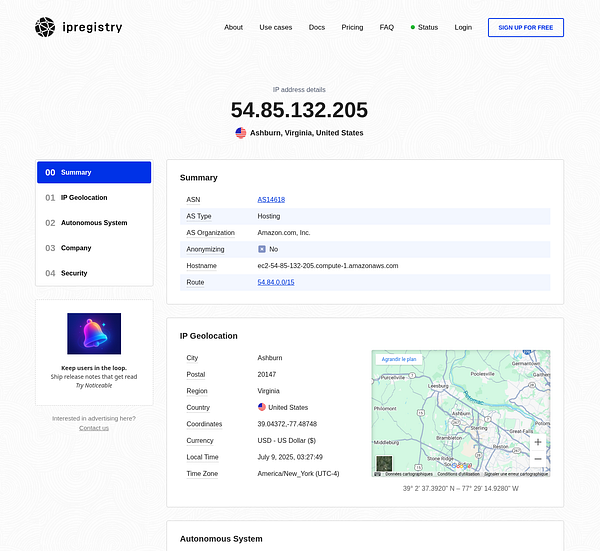Click the 'Hostname' label
The image size is (600, 551).
coord(201,266)
